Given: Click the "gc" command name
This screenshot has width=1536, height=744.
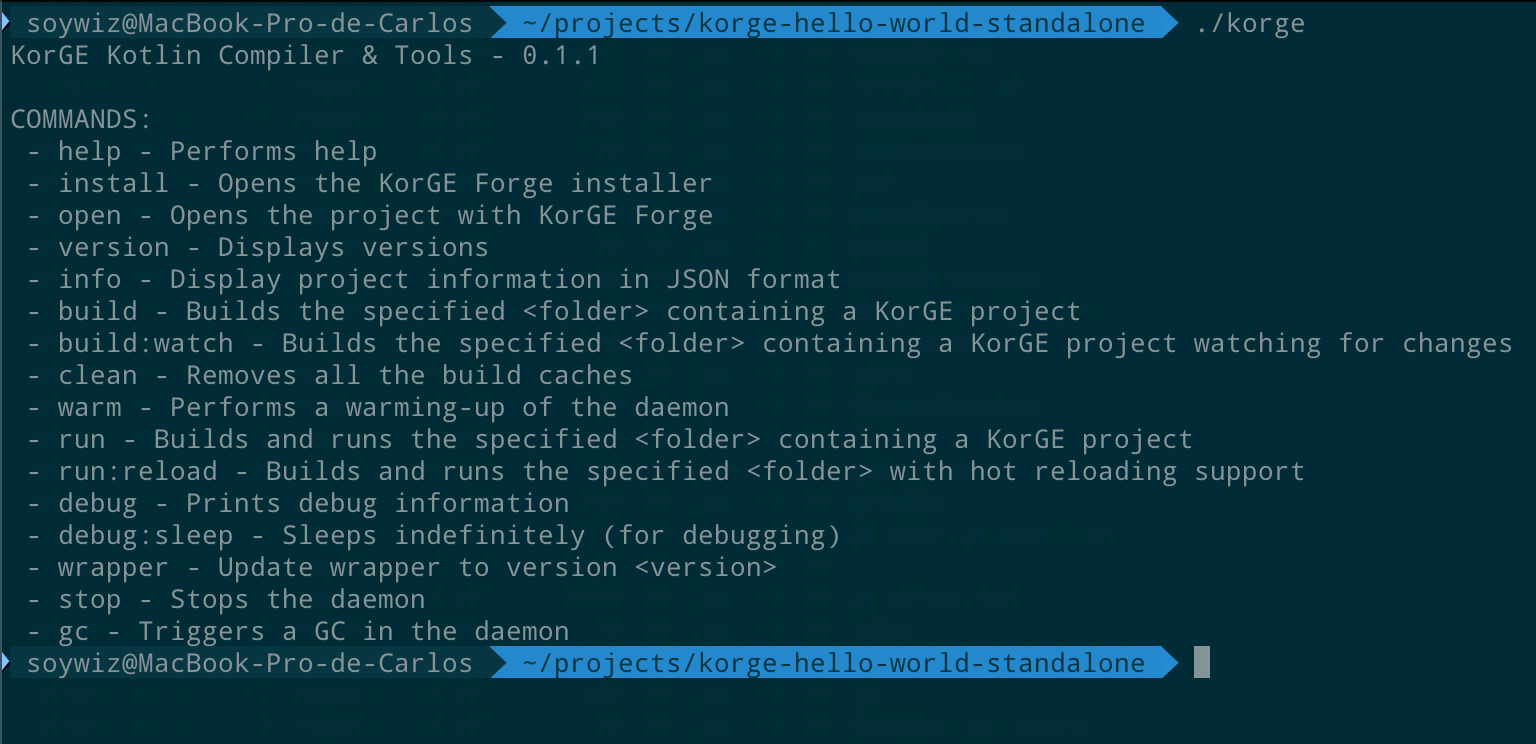Looking at the screenshot, I should [73, 632].
